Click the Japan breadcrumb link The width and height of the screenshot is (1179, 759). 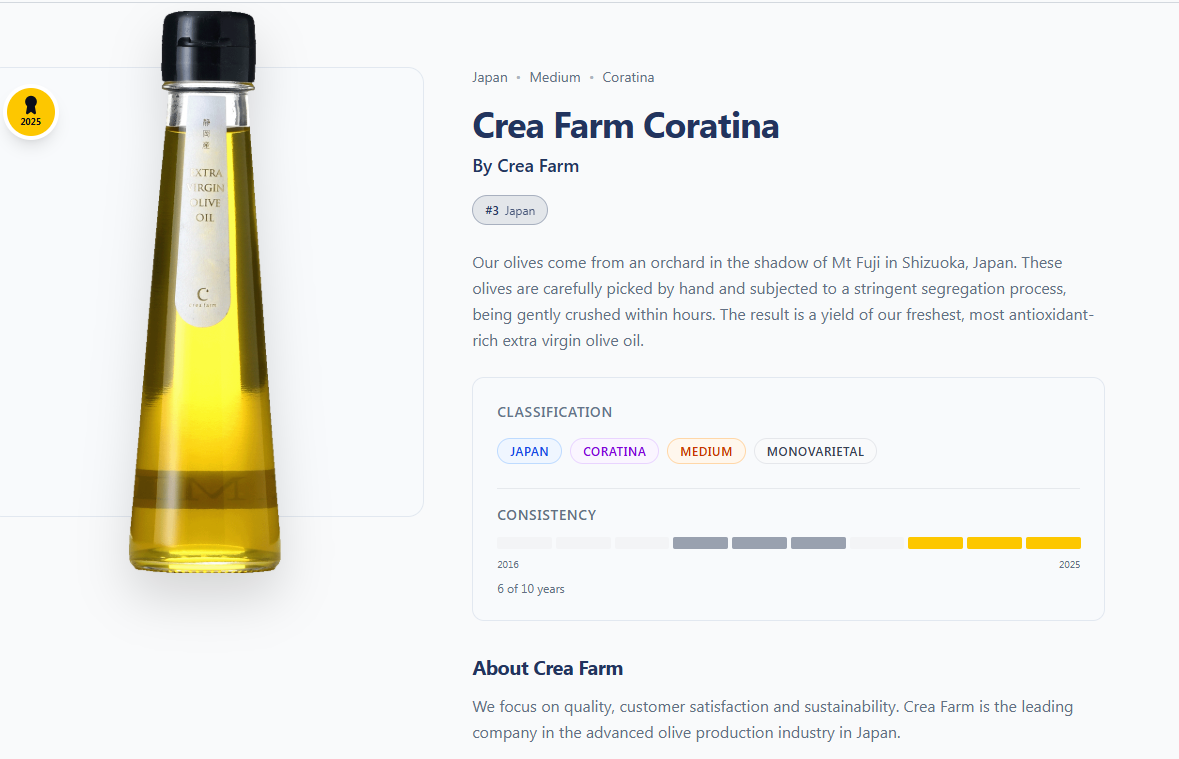tap(490, 78)
